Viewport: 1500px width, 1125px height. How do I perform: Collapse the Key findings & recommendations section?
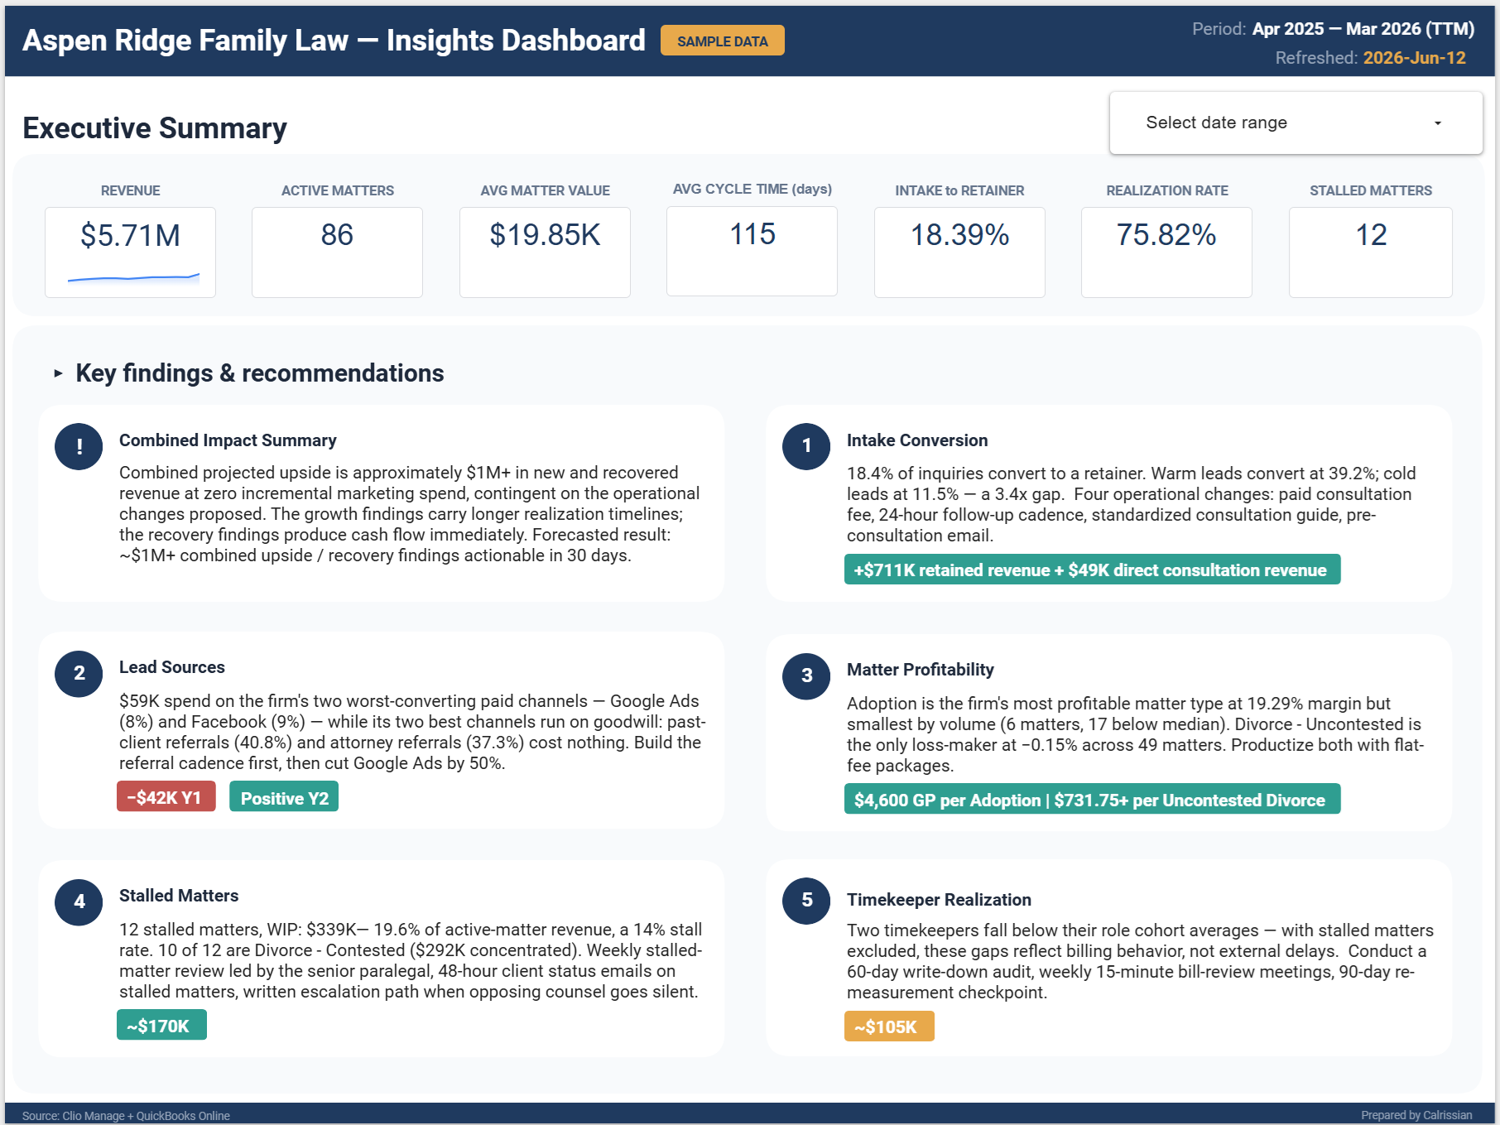pyautogui.click(x=58, y=373)
